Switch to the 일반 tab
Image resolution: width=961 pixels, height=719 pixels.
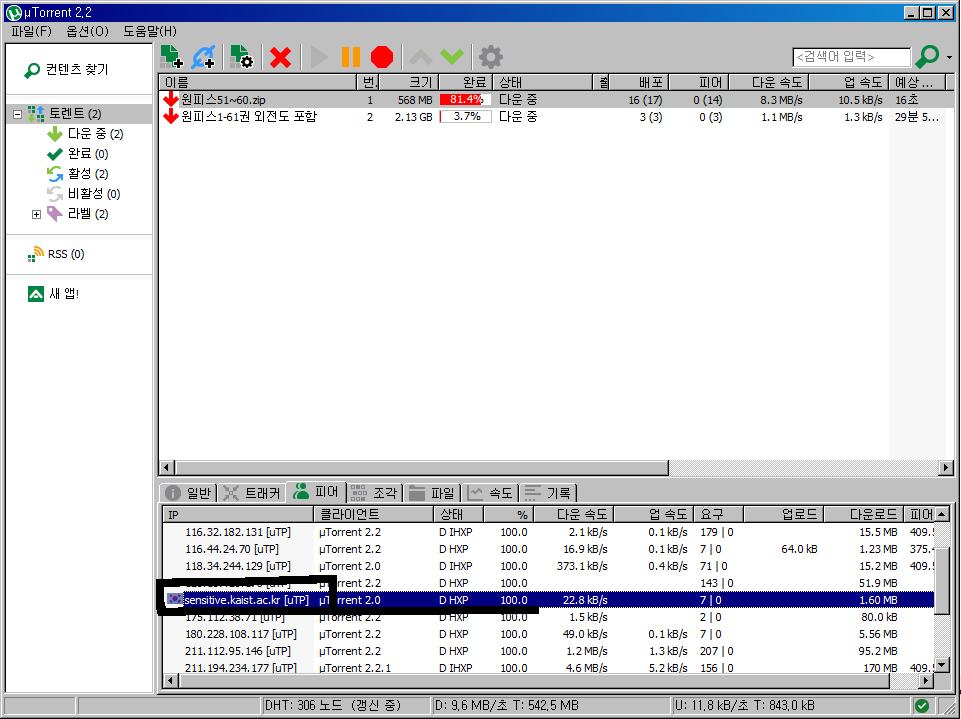188,492
